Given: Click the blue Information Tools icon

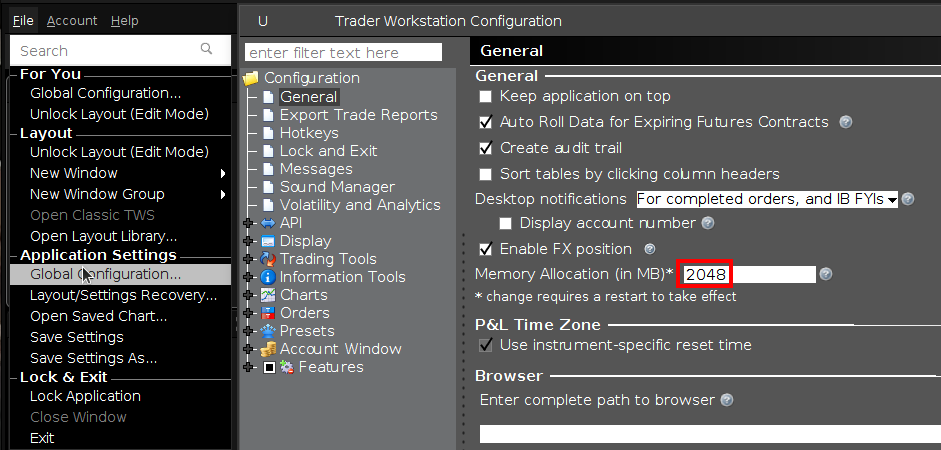Looking at the screenshot, I should click(268, 277).
